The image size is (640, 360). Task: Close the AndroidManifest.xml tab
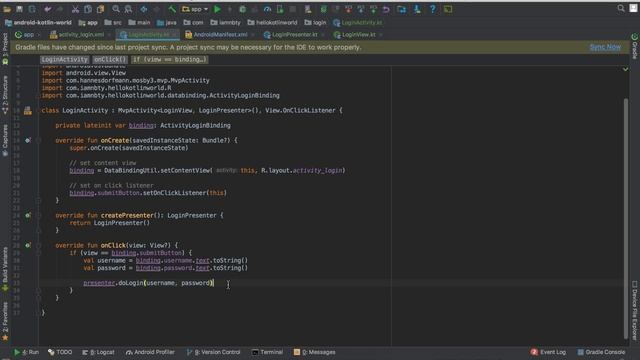pyautogui.click(x=253, y=35)
